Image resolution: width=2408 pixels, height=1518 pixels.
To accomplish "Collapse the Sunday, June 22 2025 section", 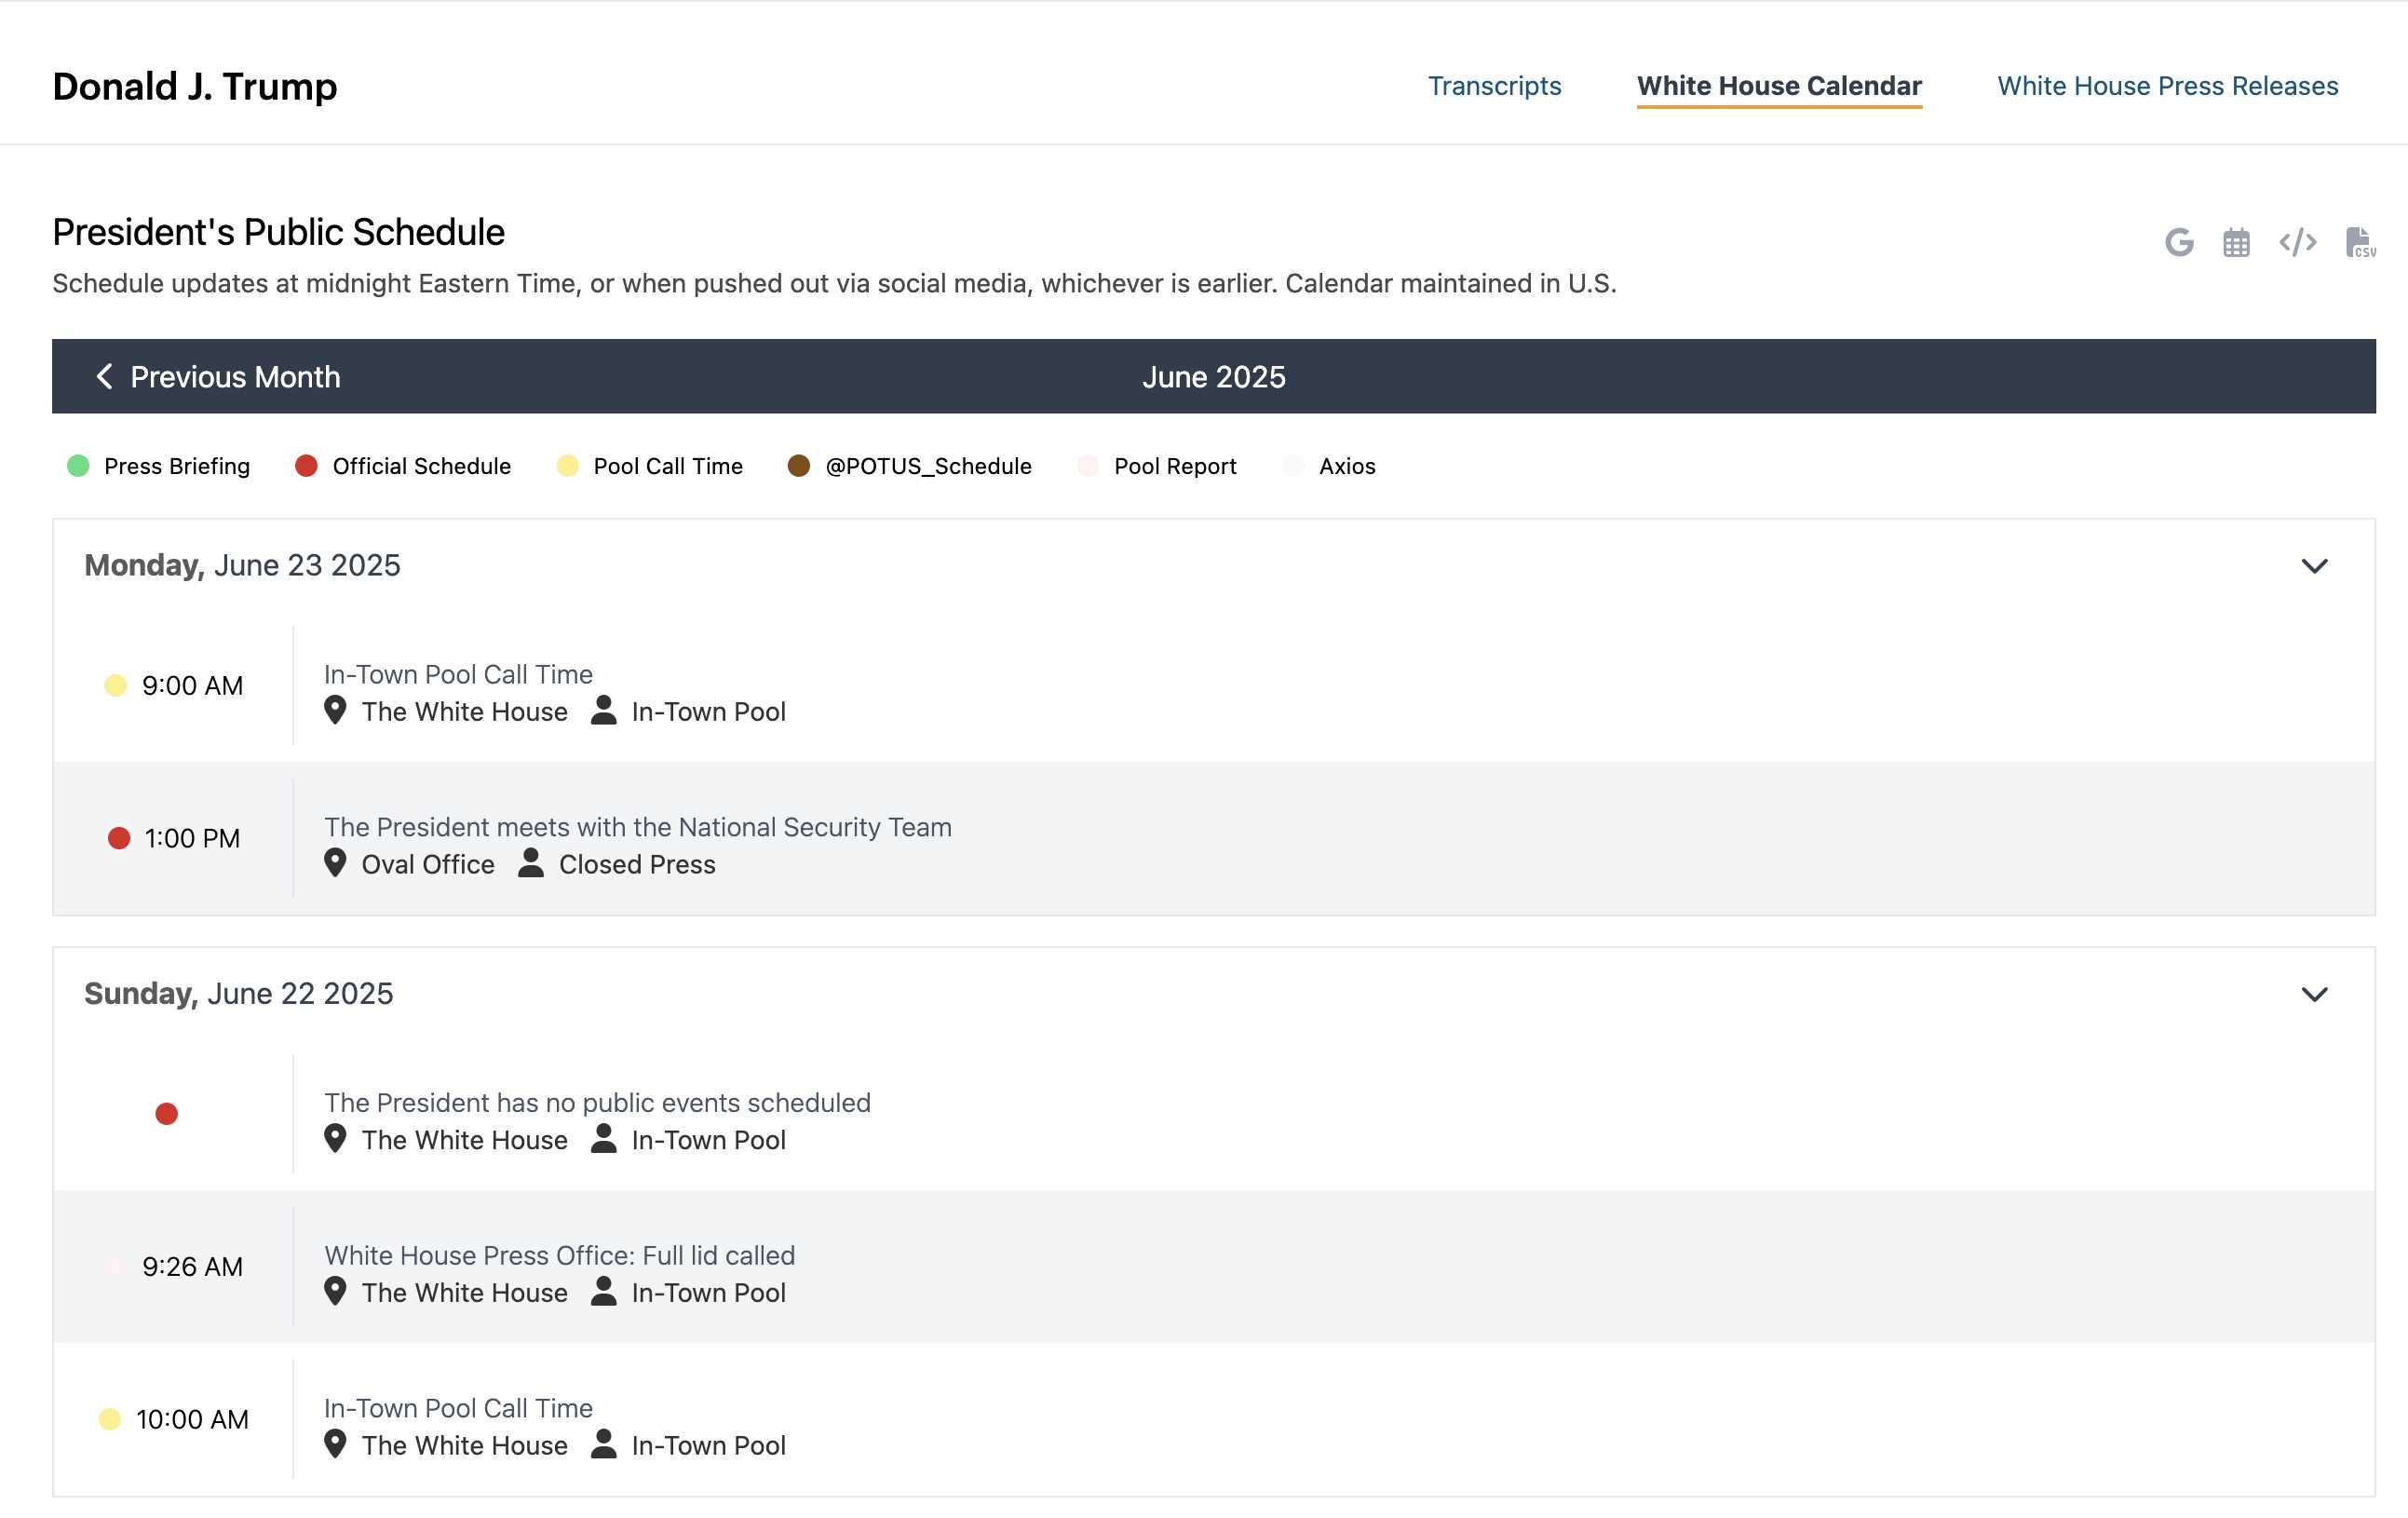I will click(2314, 994).
